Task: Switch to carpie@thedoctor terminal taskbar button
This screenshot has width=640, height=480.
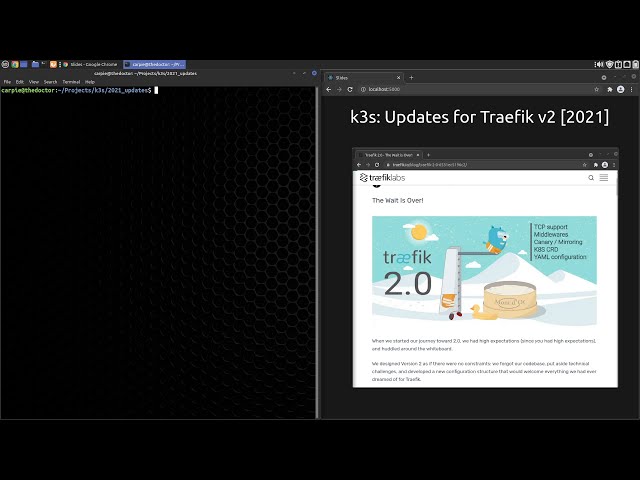Action: pyautogui.click(x=154, y=64)
